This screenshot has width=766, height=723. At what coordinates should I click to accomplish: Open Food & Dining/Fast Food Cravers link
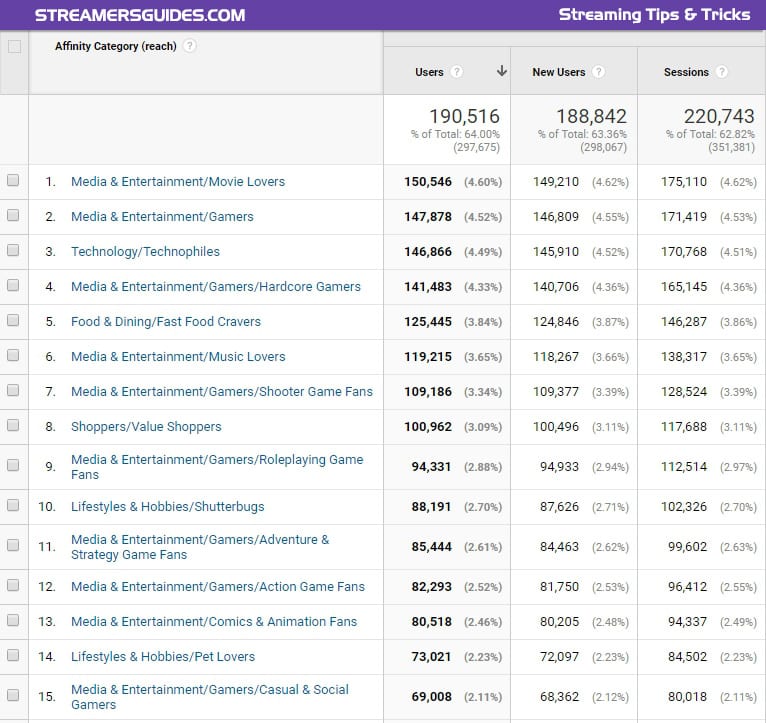166,321
